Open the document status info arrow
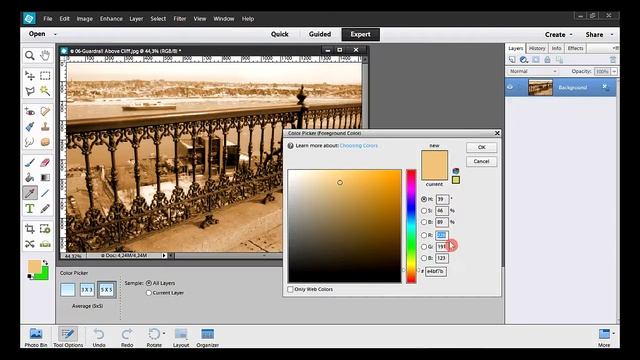This screenshot has width=640, height=360. click(164, 256)
